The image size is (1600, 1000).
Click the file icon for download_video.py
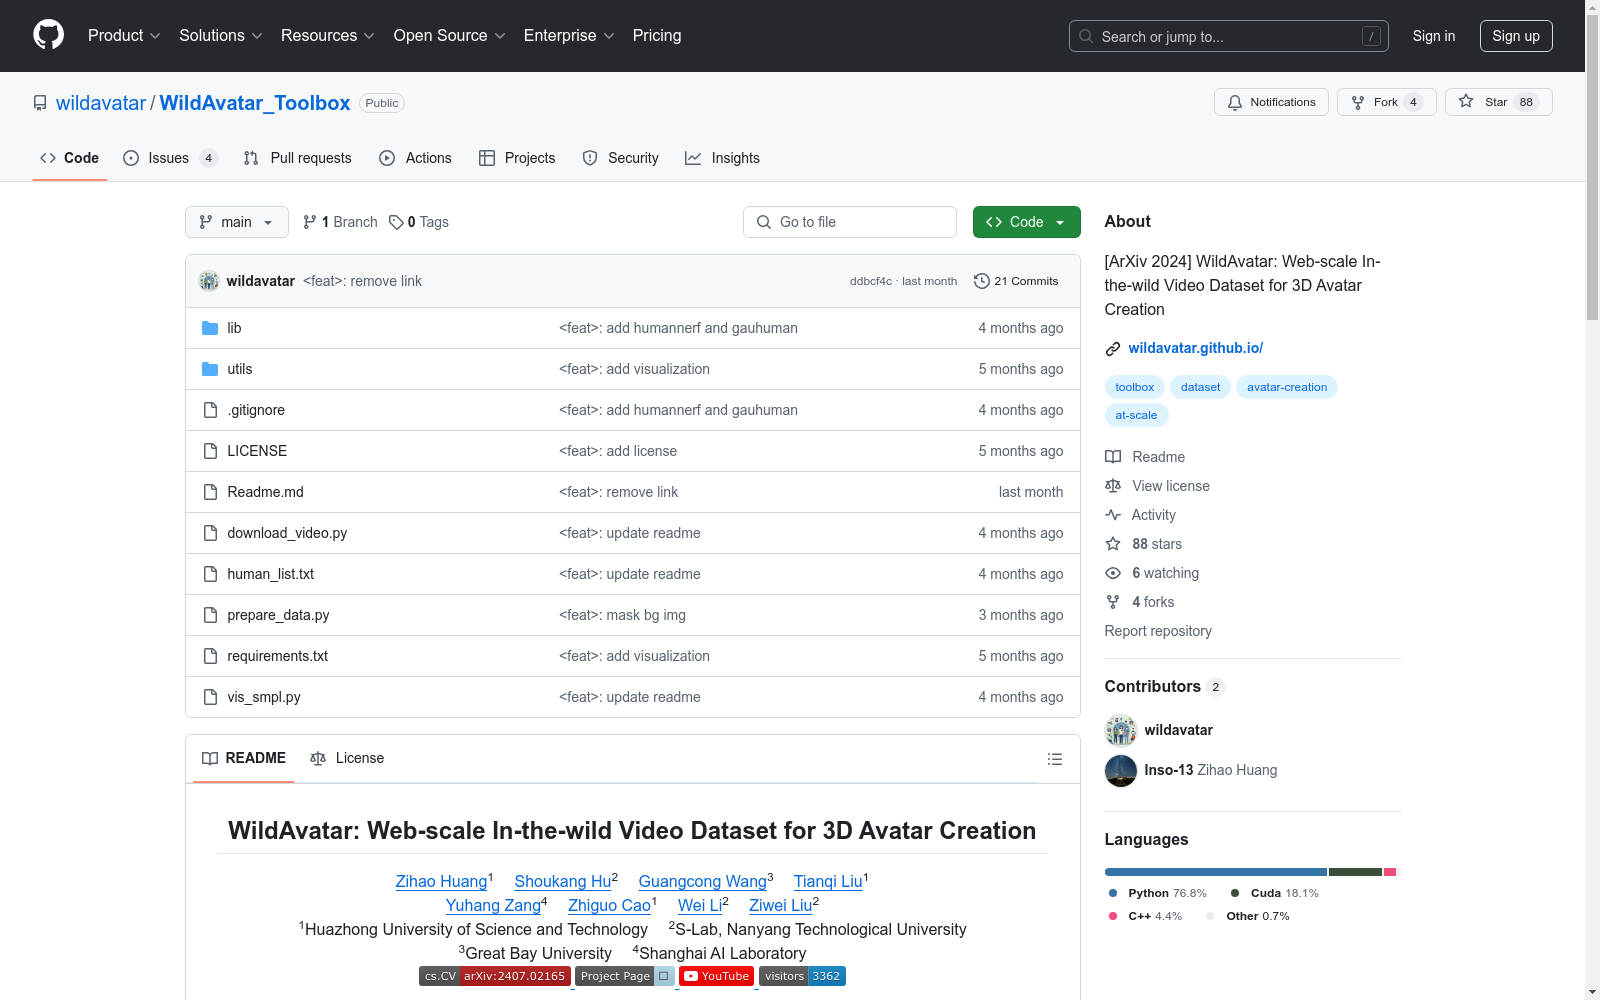pos(210,533)
